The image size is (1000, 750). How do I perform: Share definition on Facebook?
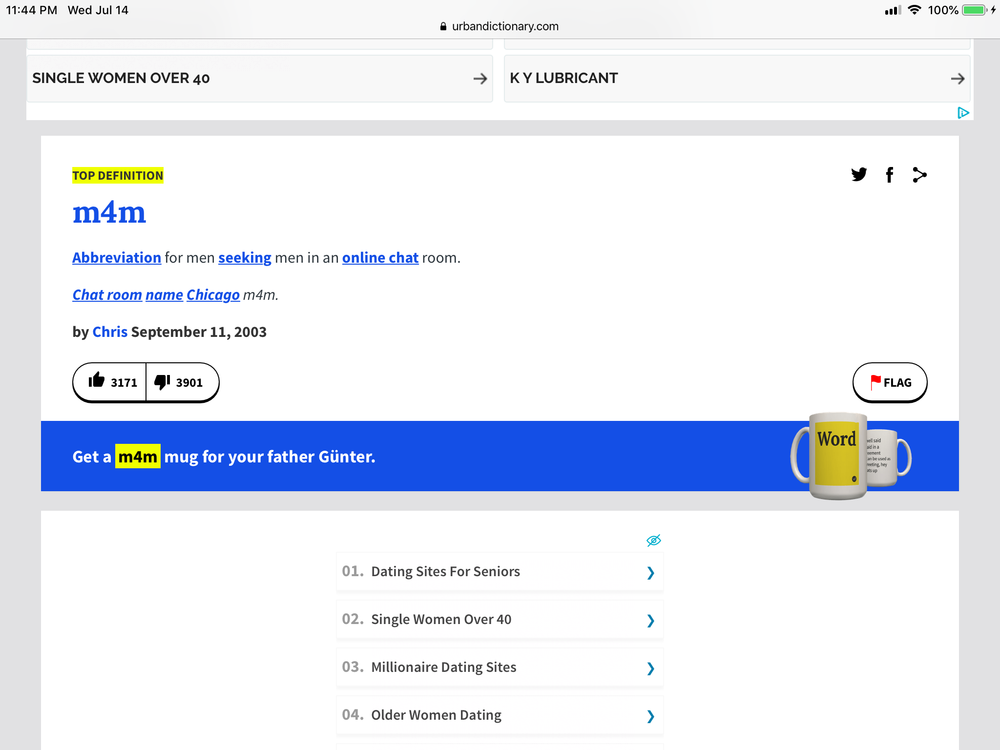click(x=889, y=175)
